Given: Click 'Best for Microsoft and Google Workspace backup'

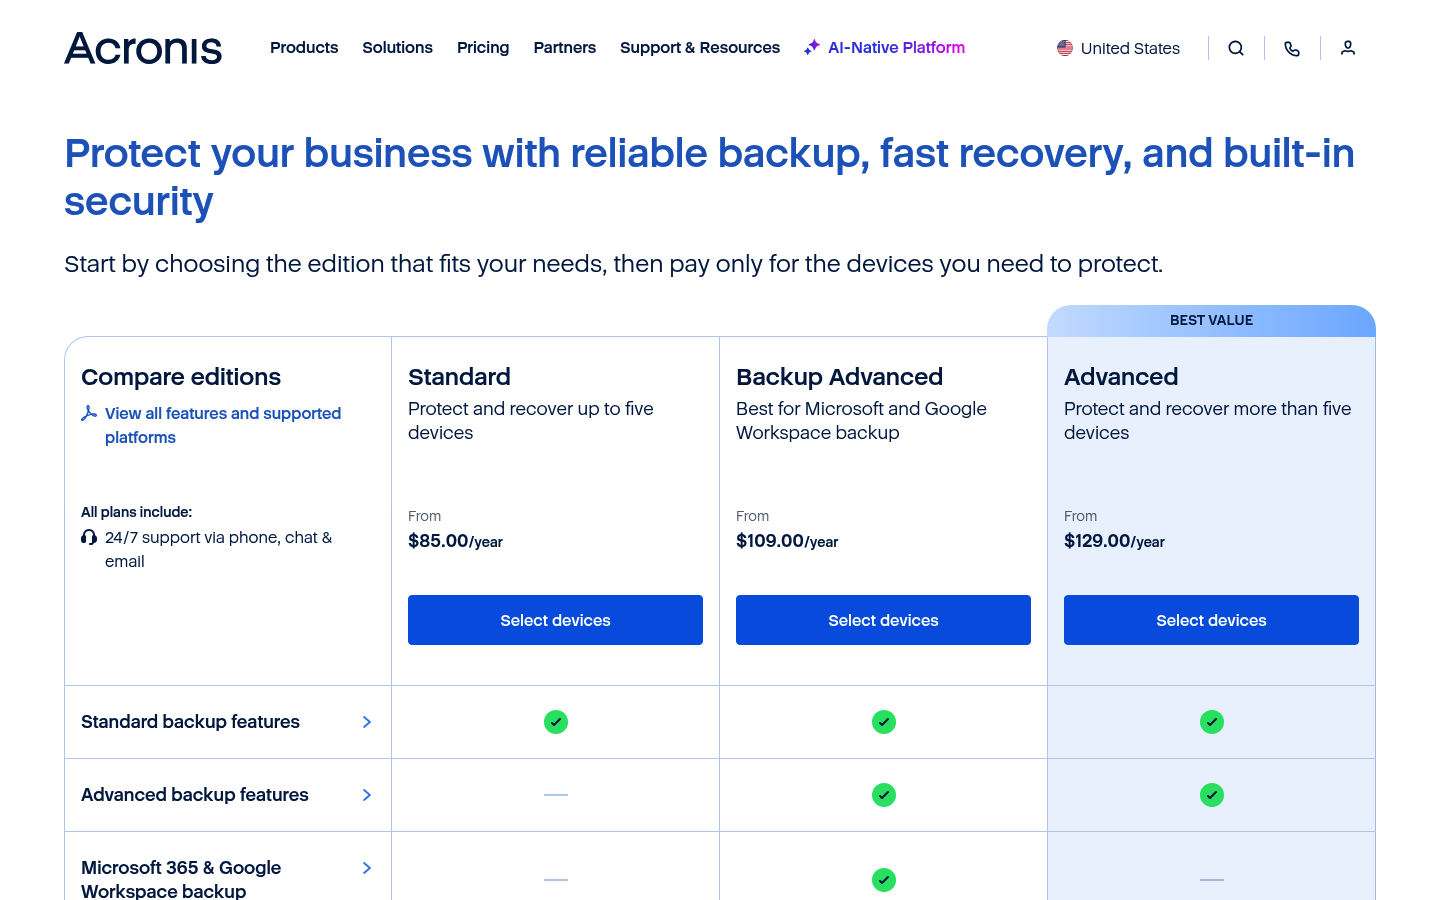Looking at the screenshot, I should pos(861,421).
